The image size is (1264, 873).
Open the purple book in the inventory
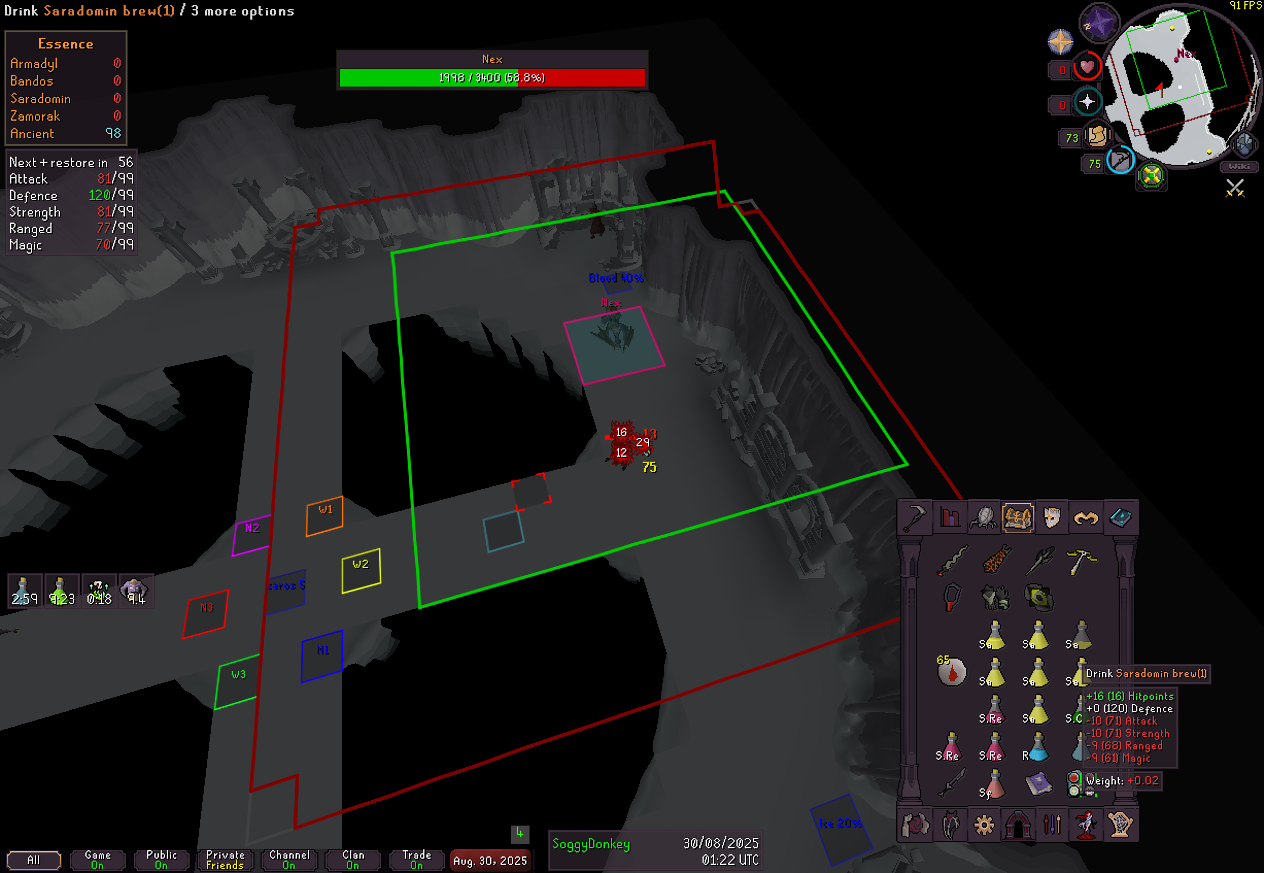click(x=1038, y=782)
